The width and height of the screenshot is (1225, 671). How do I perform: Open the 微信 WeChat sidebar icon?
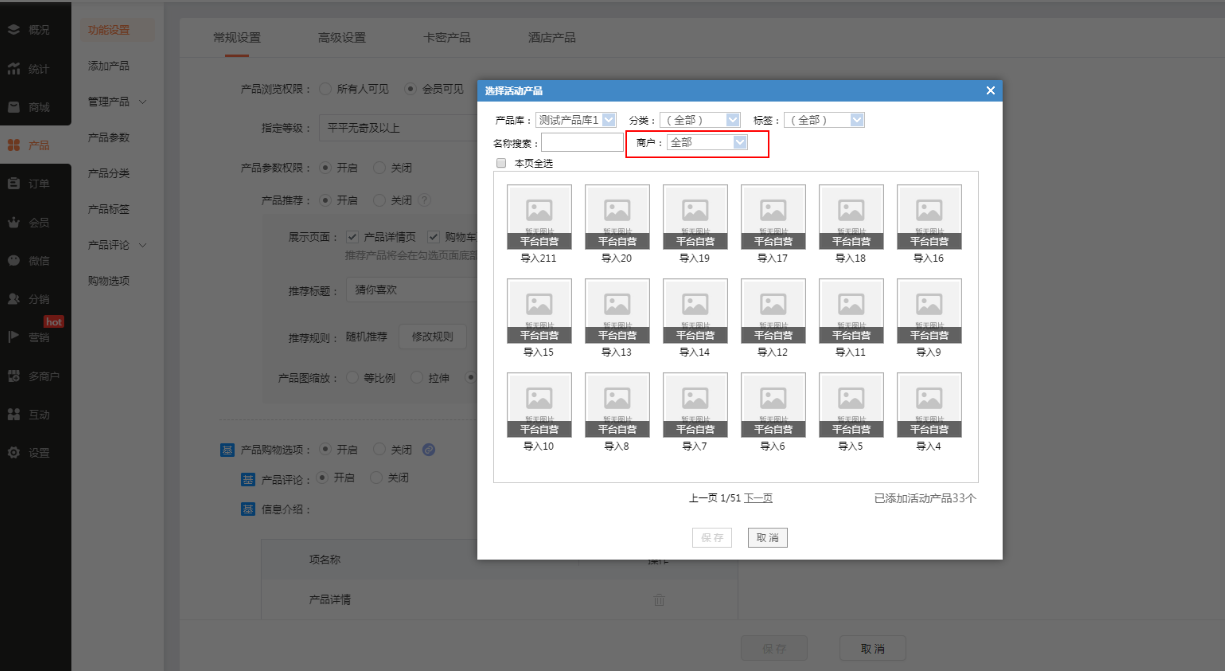[x=14, y=261]
